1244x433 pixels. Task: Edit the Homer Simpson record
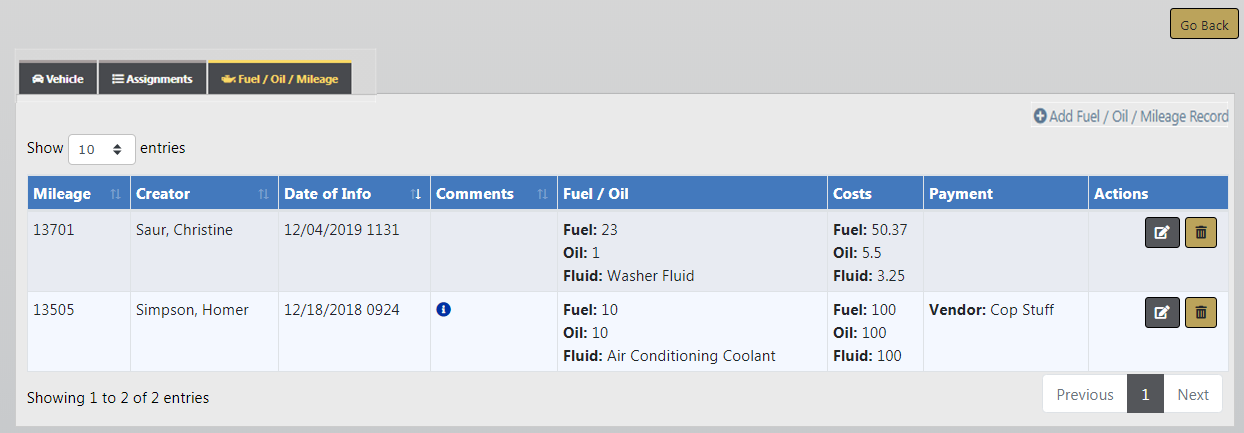[x=1162, y=312]
